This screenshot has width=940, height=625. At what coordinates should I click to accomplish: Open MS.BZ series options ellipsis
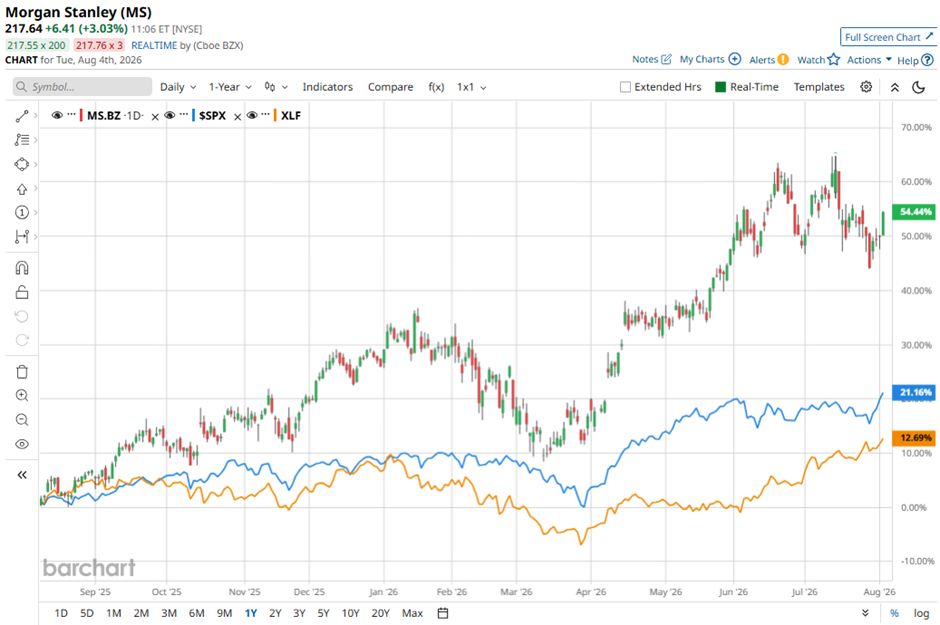click(71, 114)
